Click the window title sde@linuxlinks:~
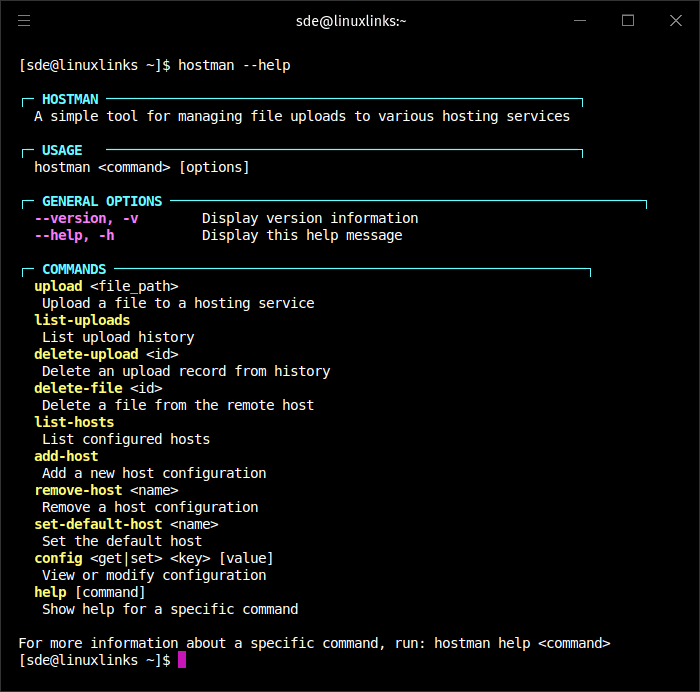Screen dimensions: 700x692 click(351, 21)
